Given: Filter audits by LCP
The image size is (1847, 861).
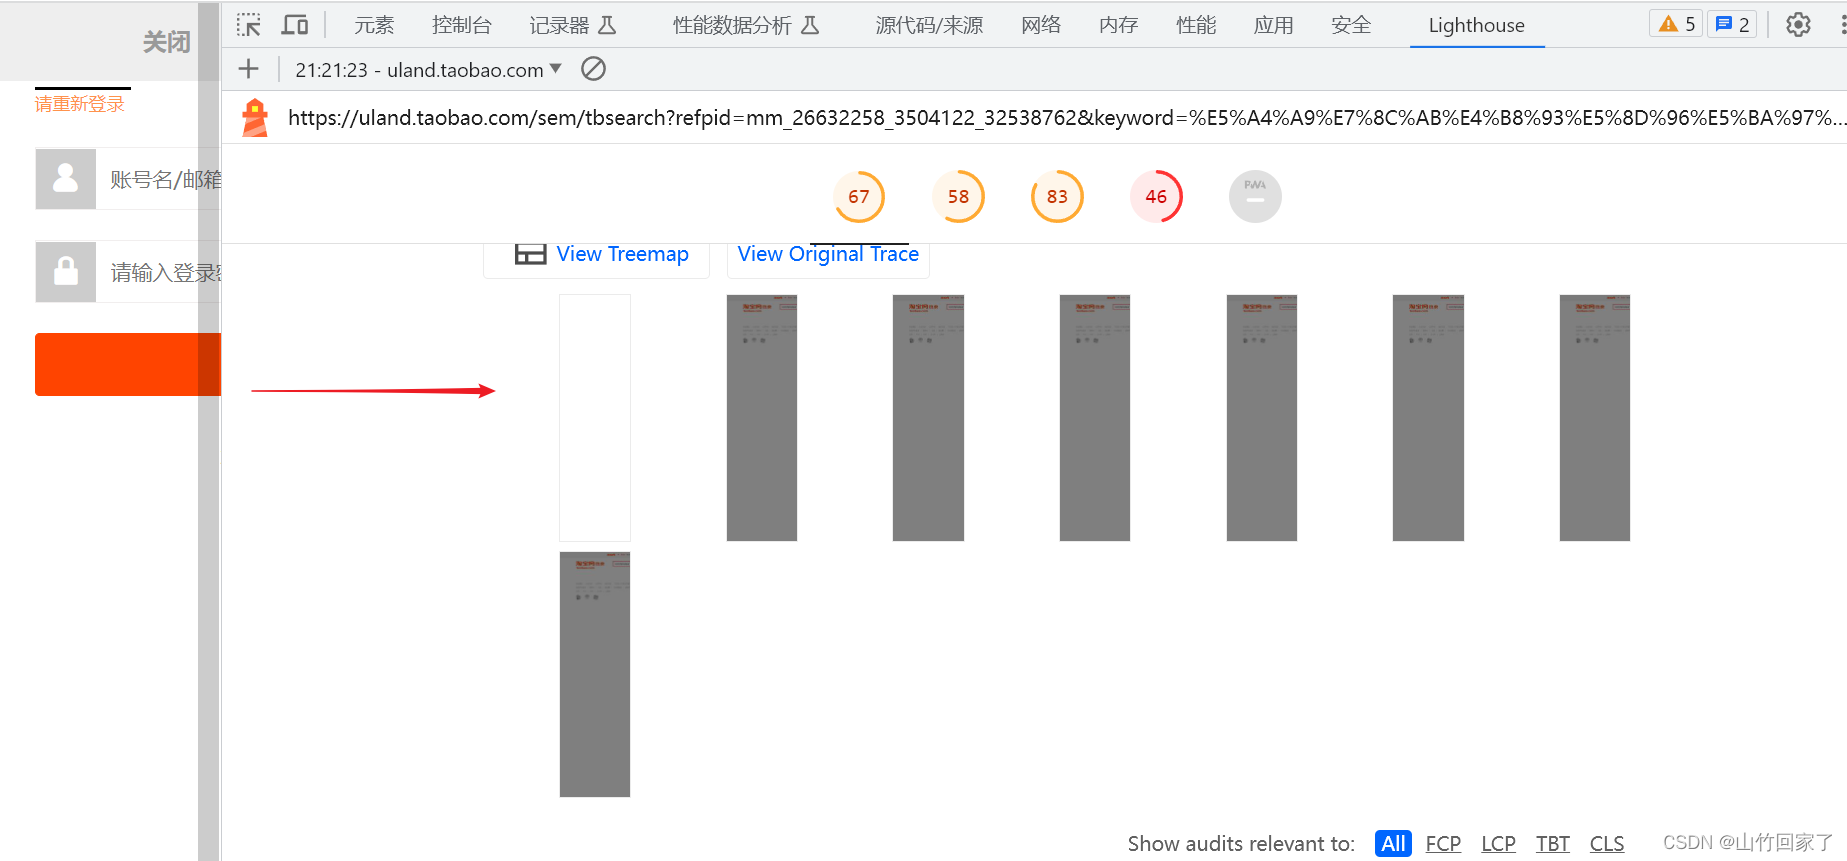Looking at the screenshot, I should coord(1498,843).
